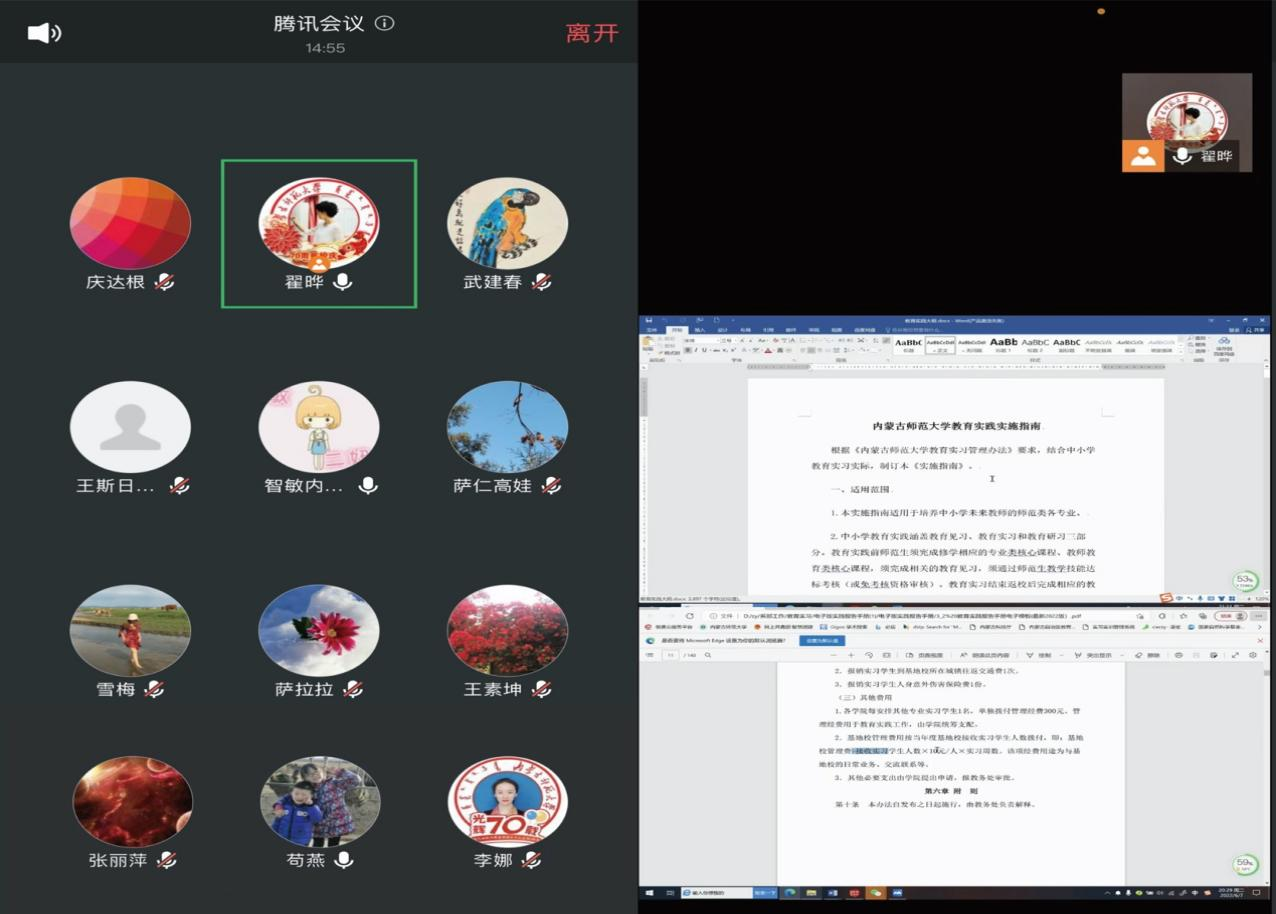The height and width of the screenshot is (914, 1276).
Task: Click the AaBb Heading 1 style in Word
Action: coord(1003,344)
